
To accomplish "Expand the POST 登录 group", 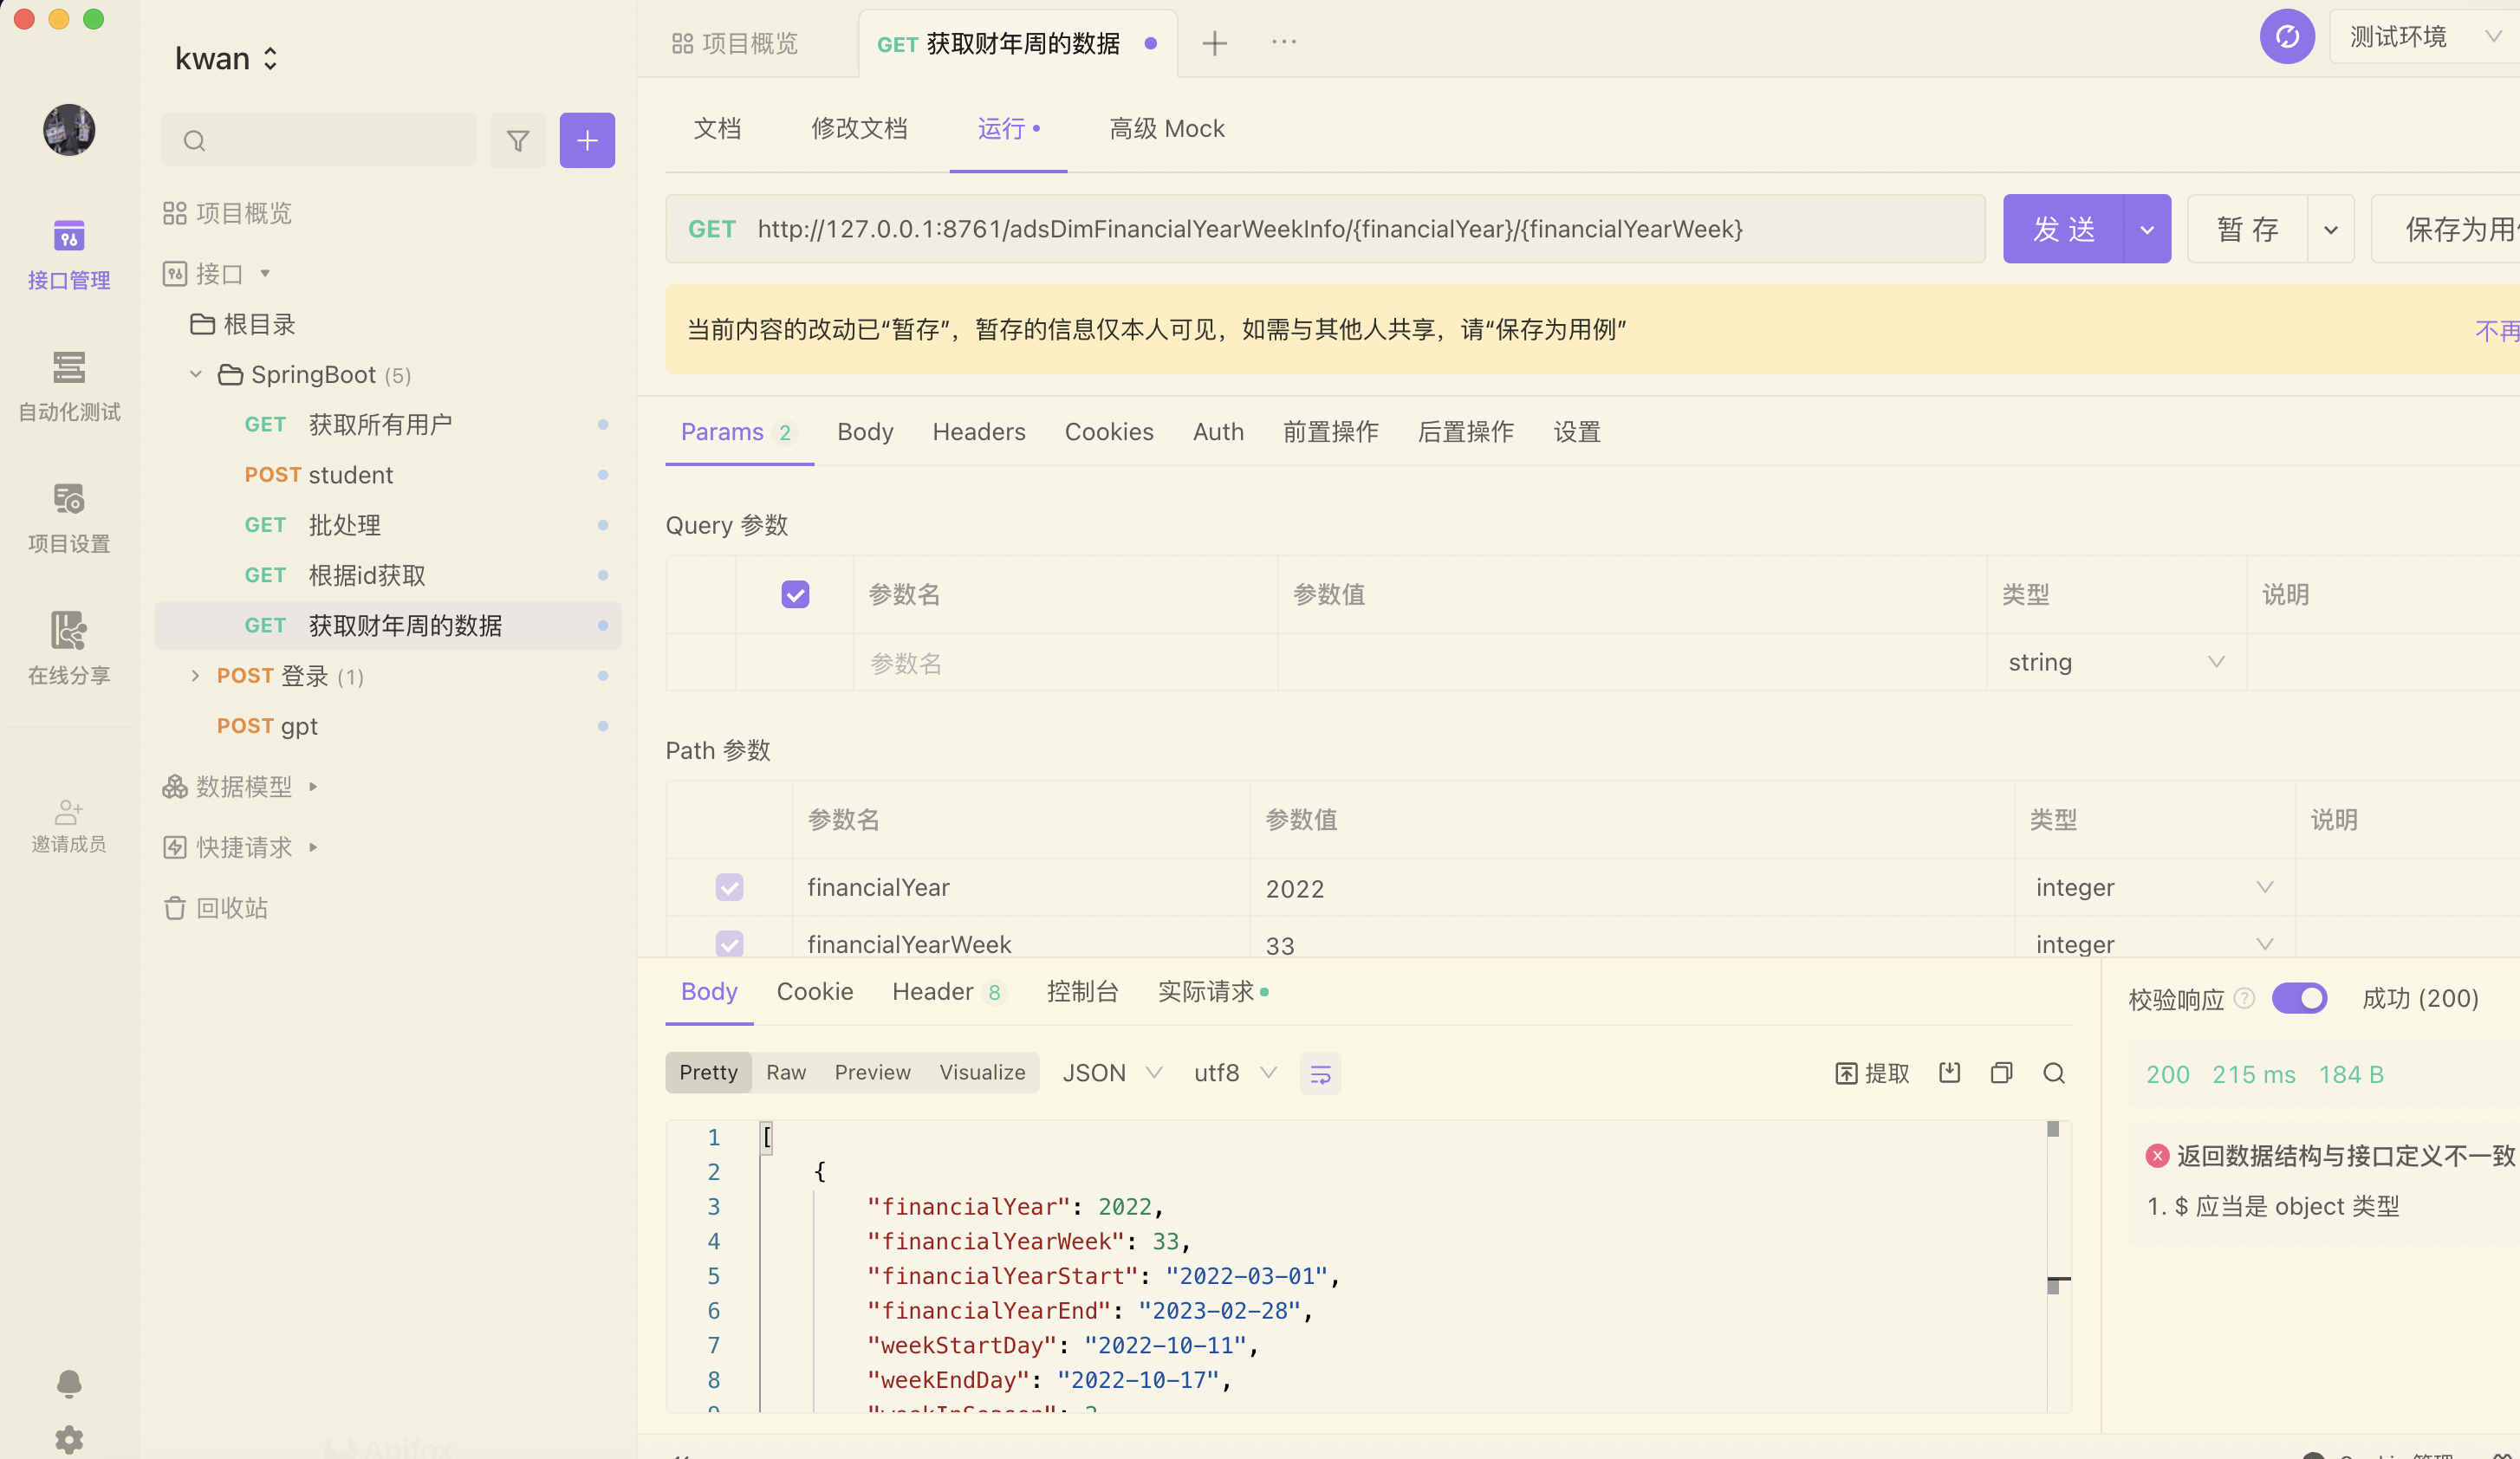I will click(x=195, y=675).
